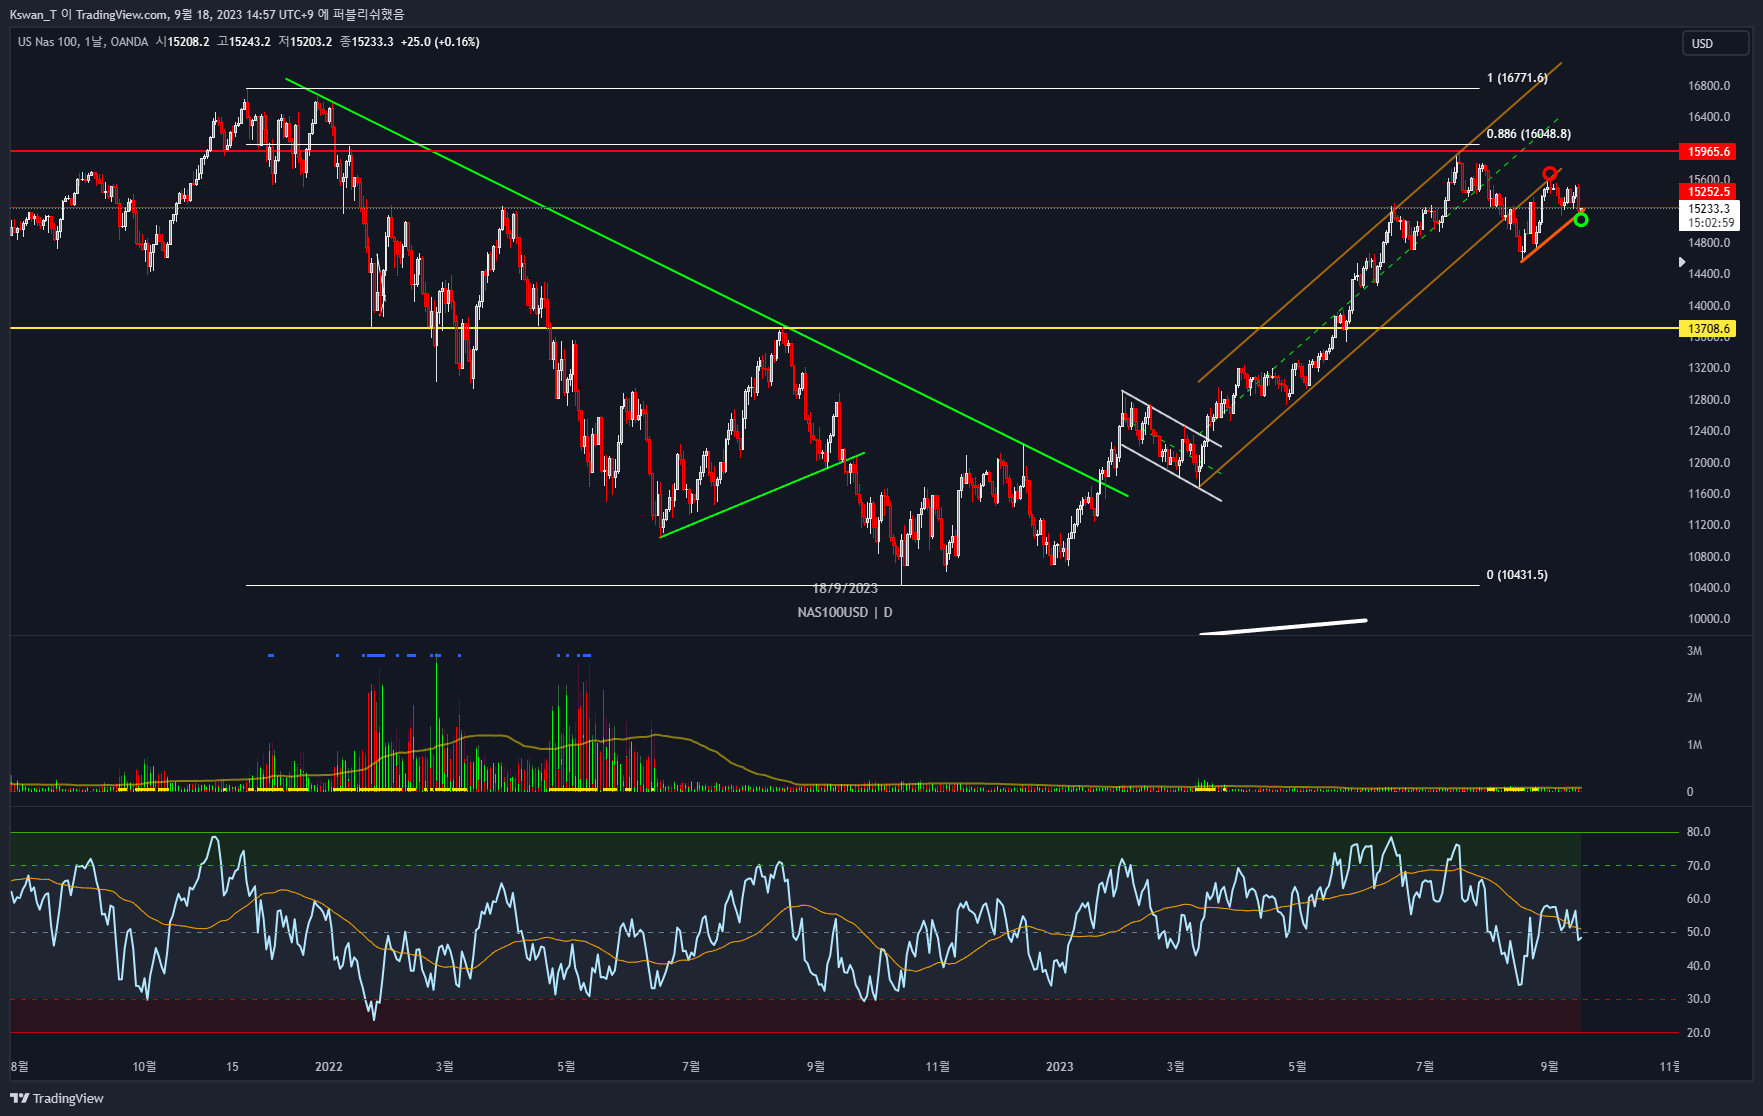Click the yellow 13708.6 price label
This screenshot has height=1116, width=1763.
[x=1709, y=329]
